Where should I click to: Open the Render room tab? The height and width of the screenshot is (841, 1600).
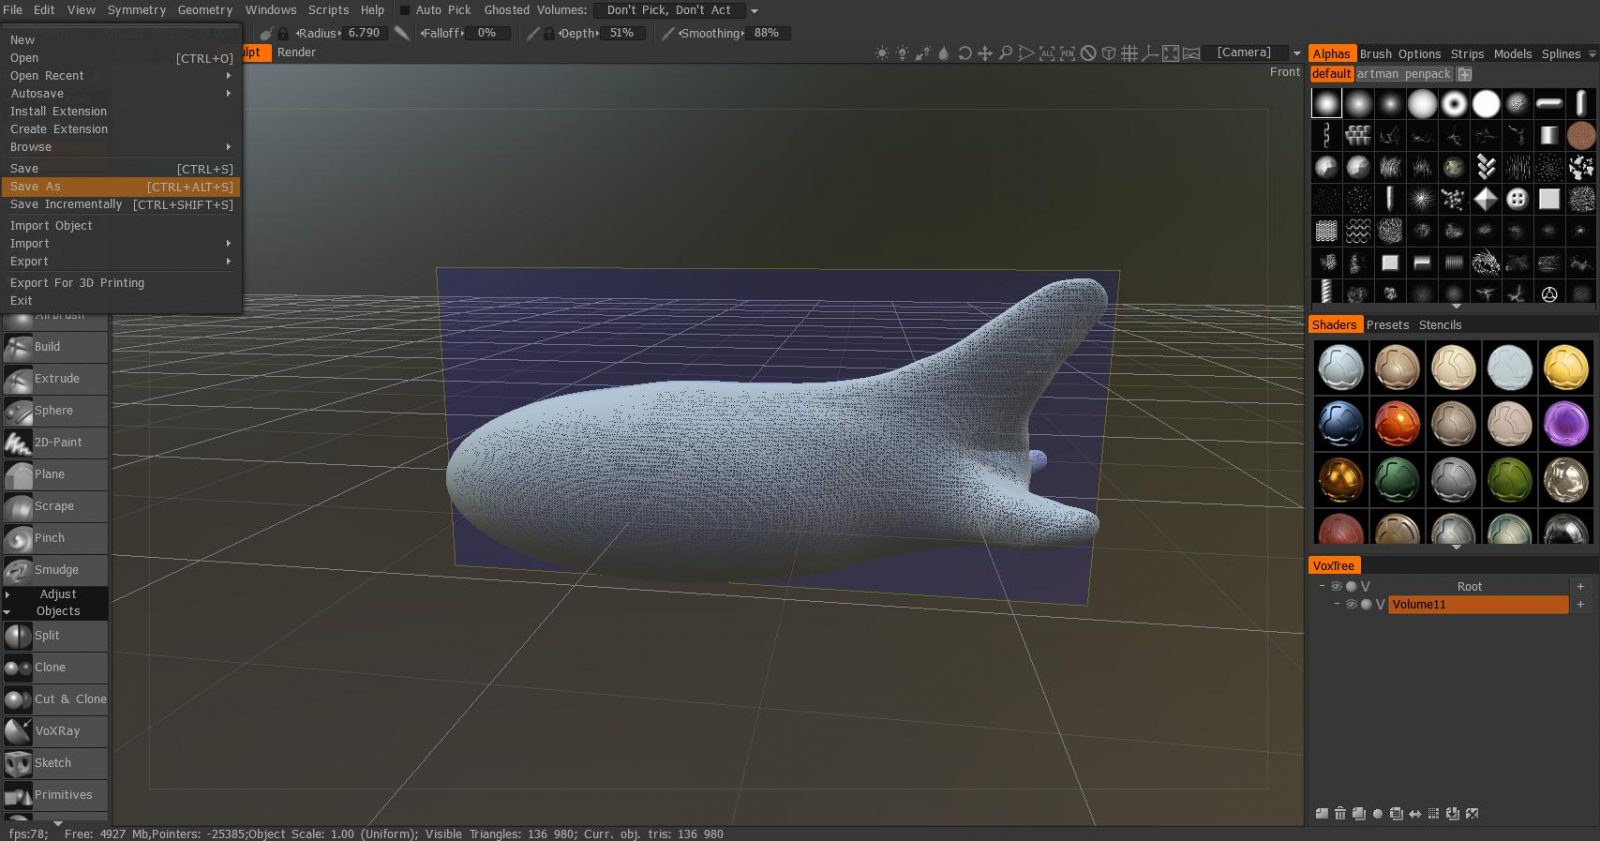296,52
